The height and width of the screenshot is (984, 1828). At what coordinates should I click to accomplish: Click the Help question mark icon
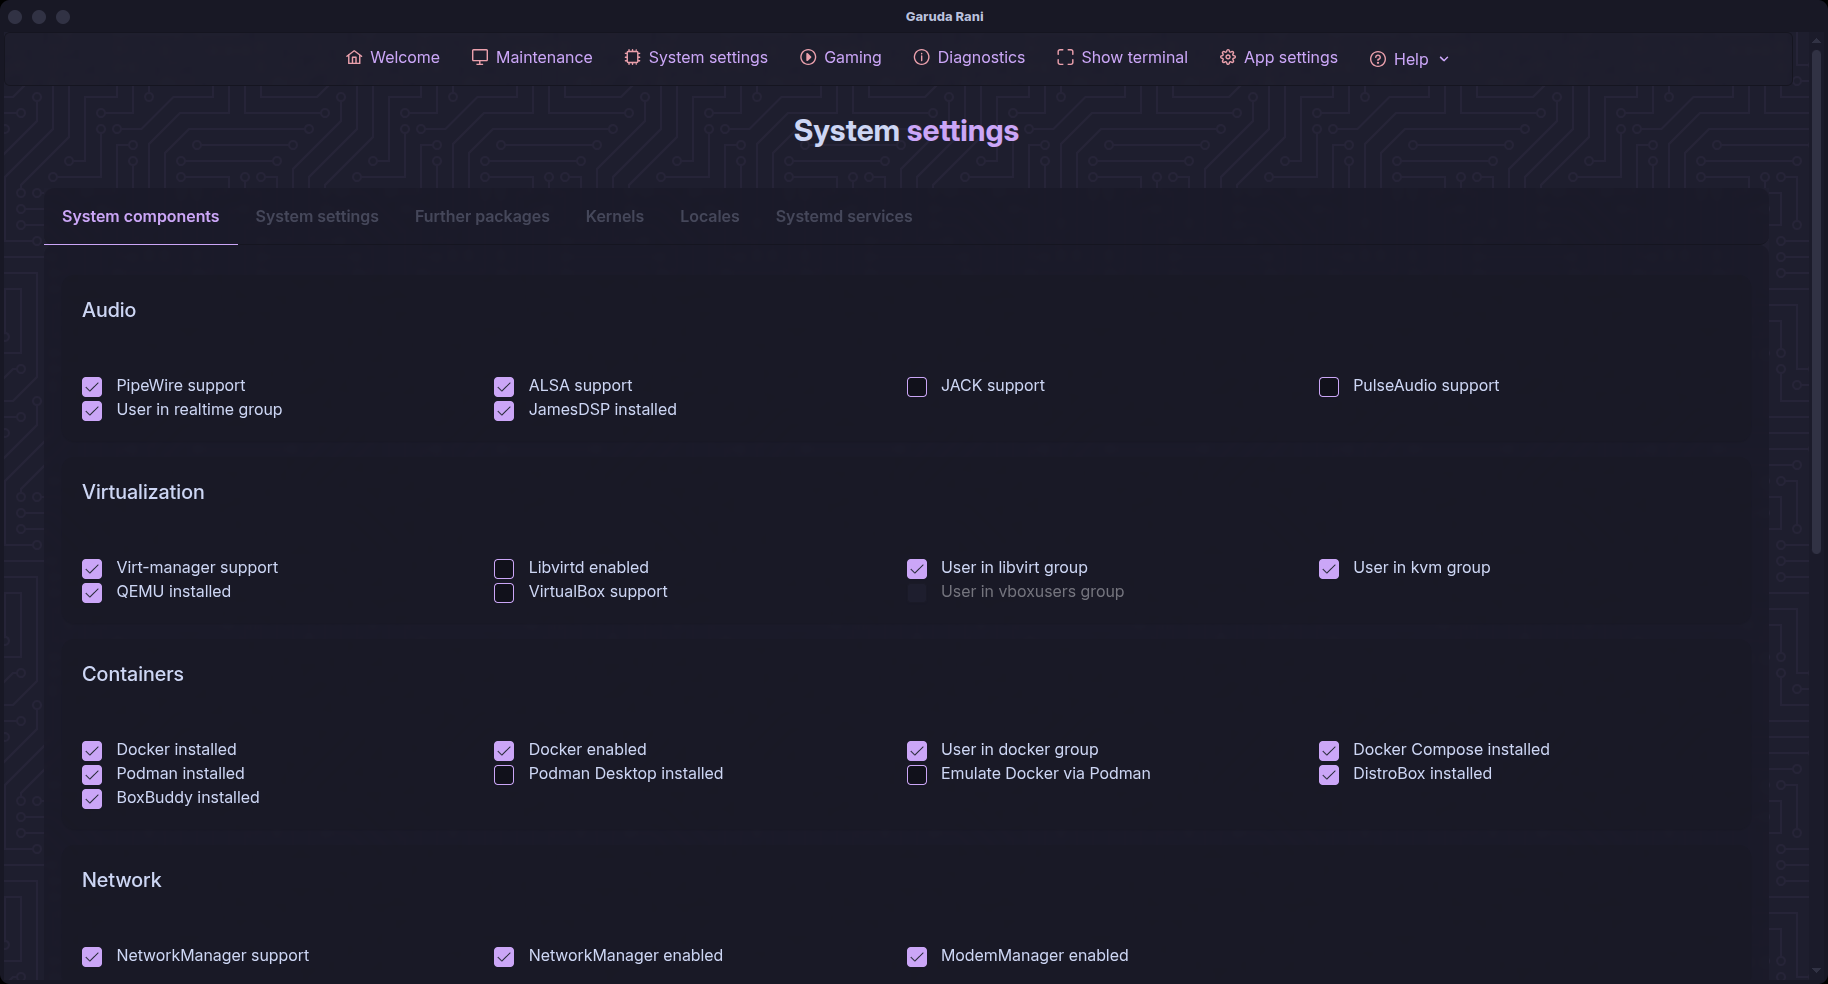[x=1378, y=59]
